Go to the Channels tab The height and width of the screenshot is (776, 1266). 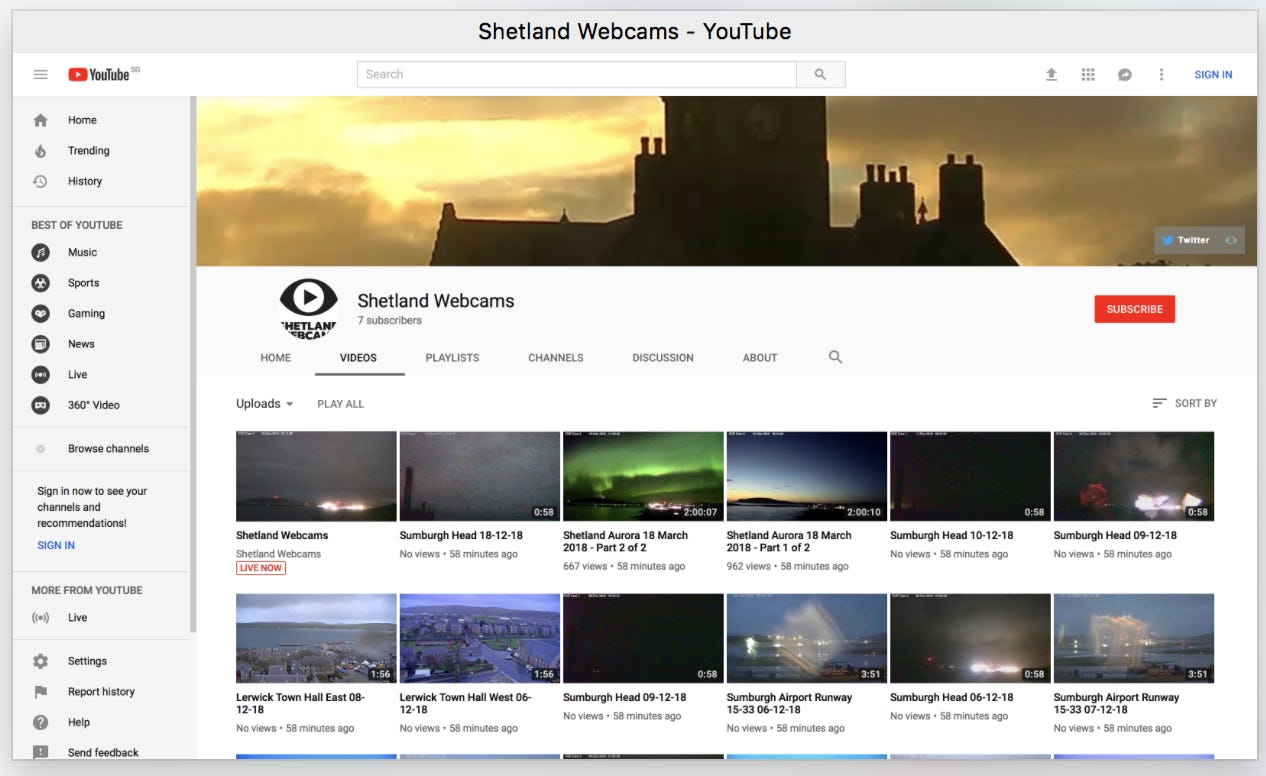(556, 358)
